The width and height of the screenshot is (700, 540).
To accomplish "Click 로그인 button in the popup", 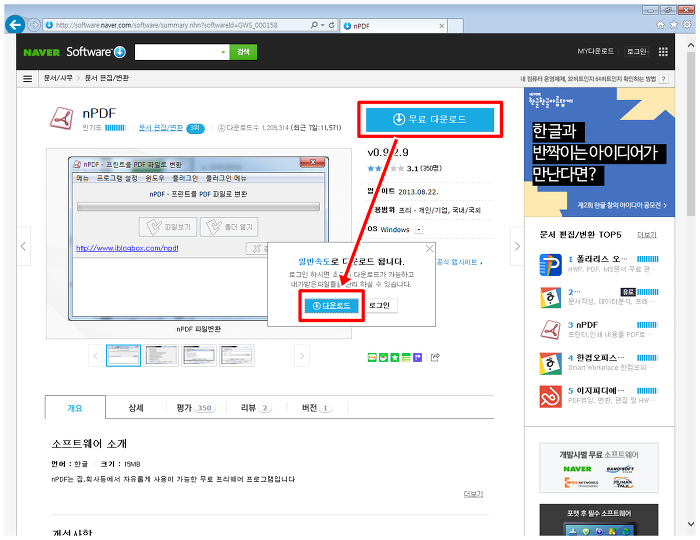I will pyautogui.click(x=379, y=306).
